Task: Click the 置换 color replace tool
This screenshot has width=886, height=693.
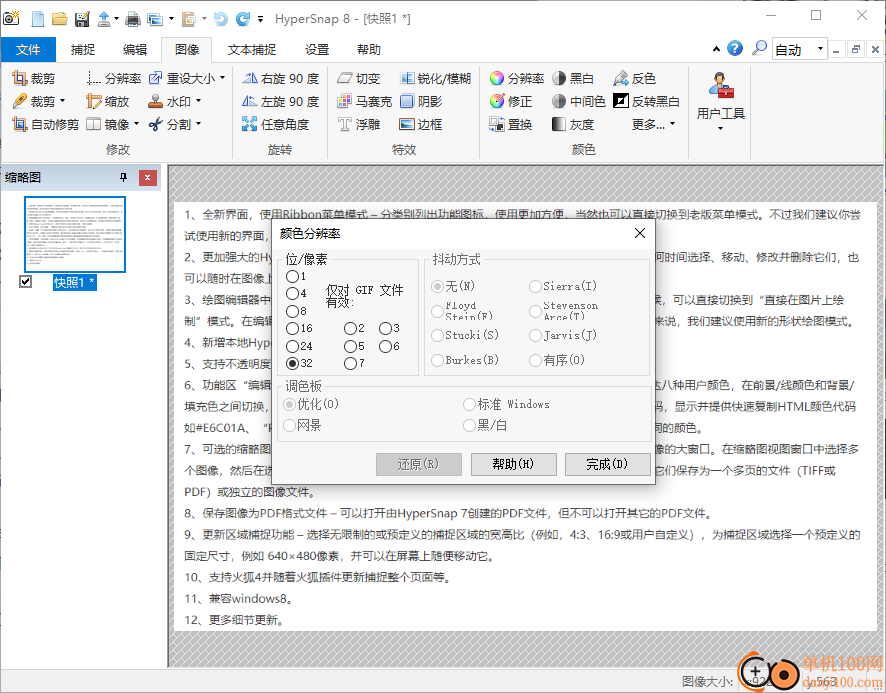Action: pos(511,124)
